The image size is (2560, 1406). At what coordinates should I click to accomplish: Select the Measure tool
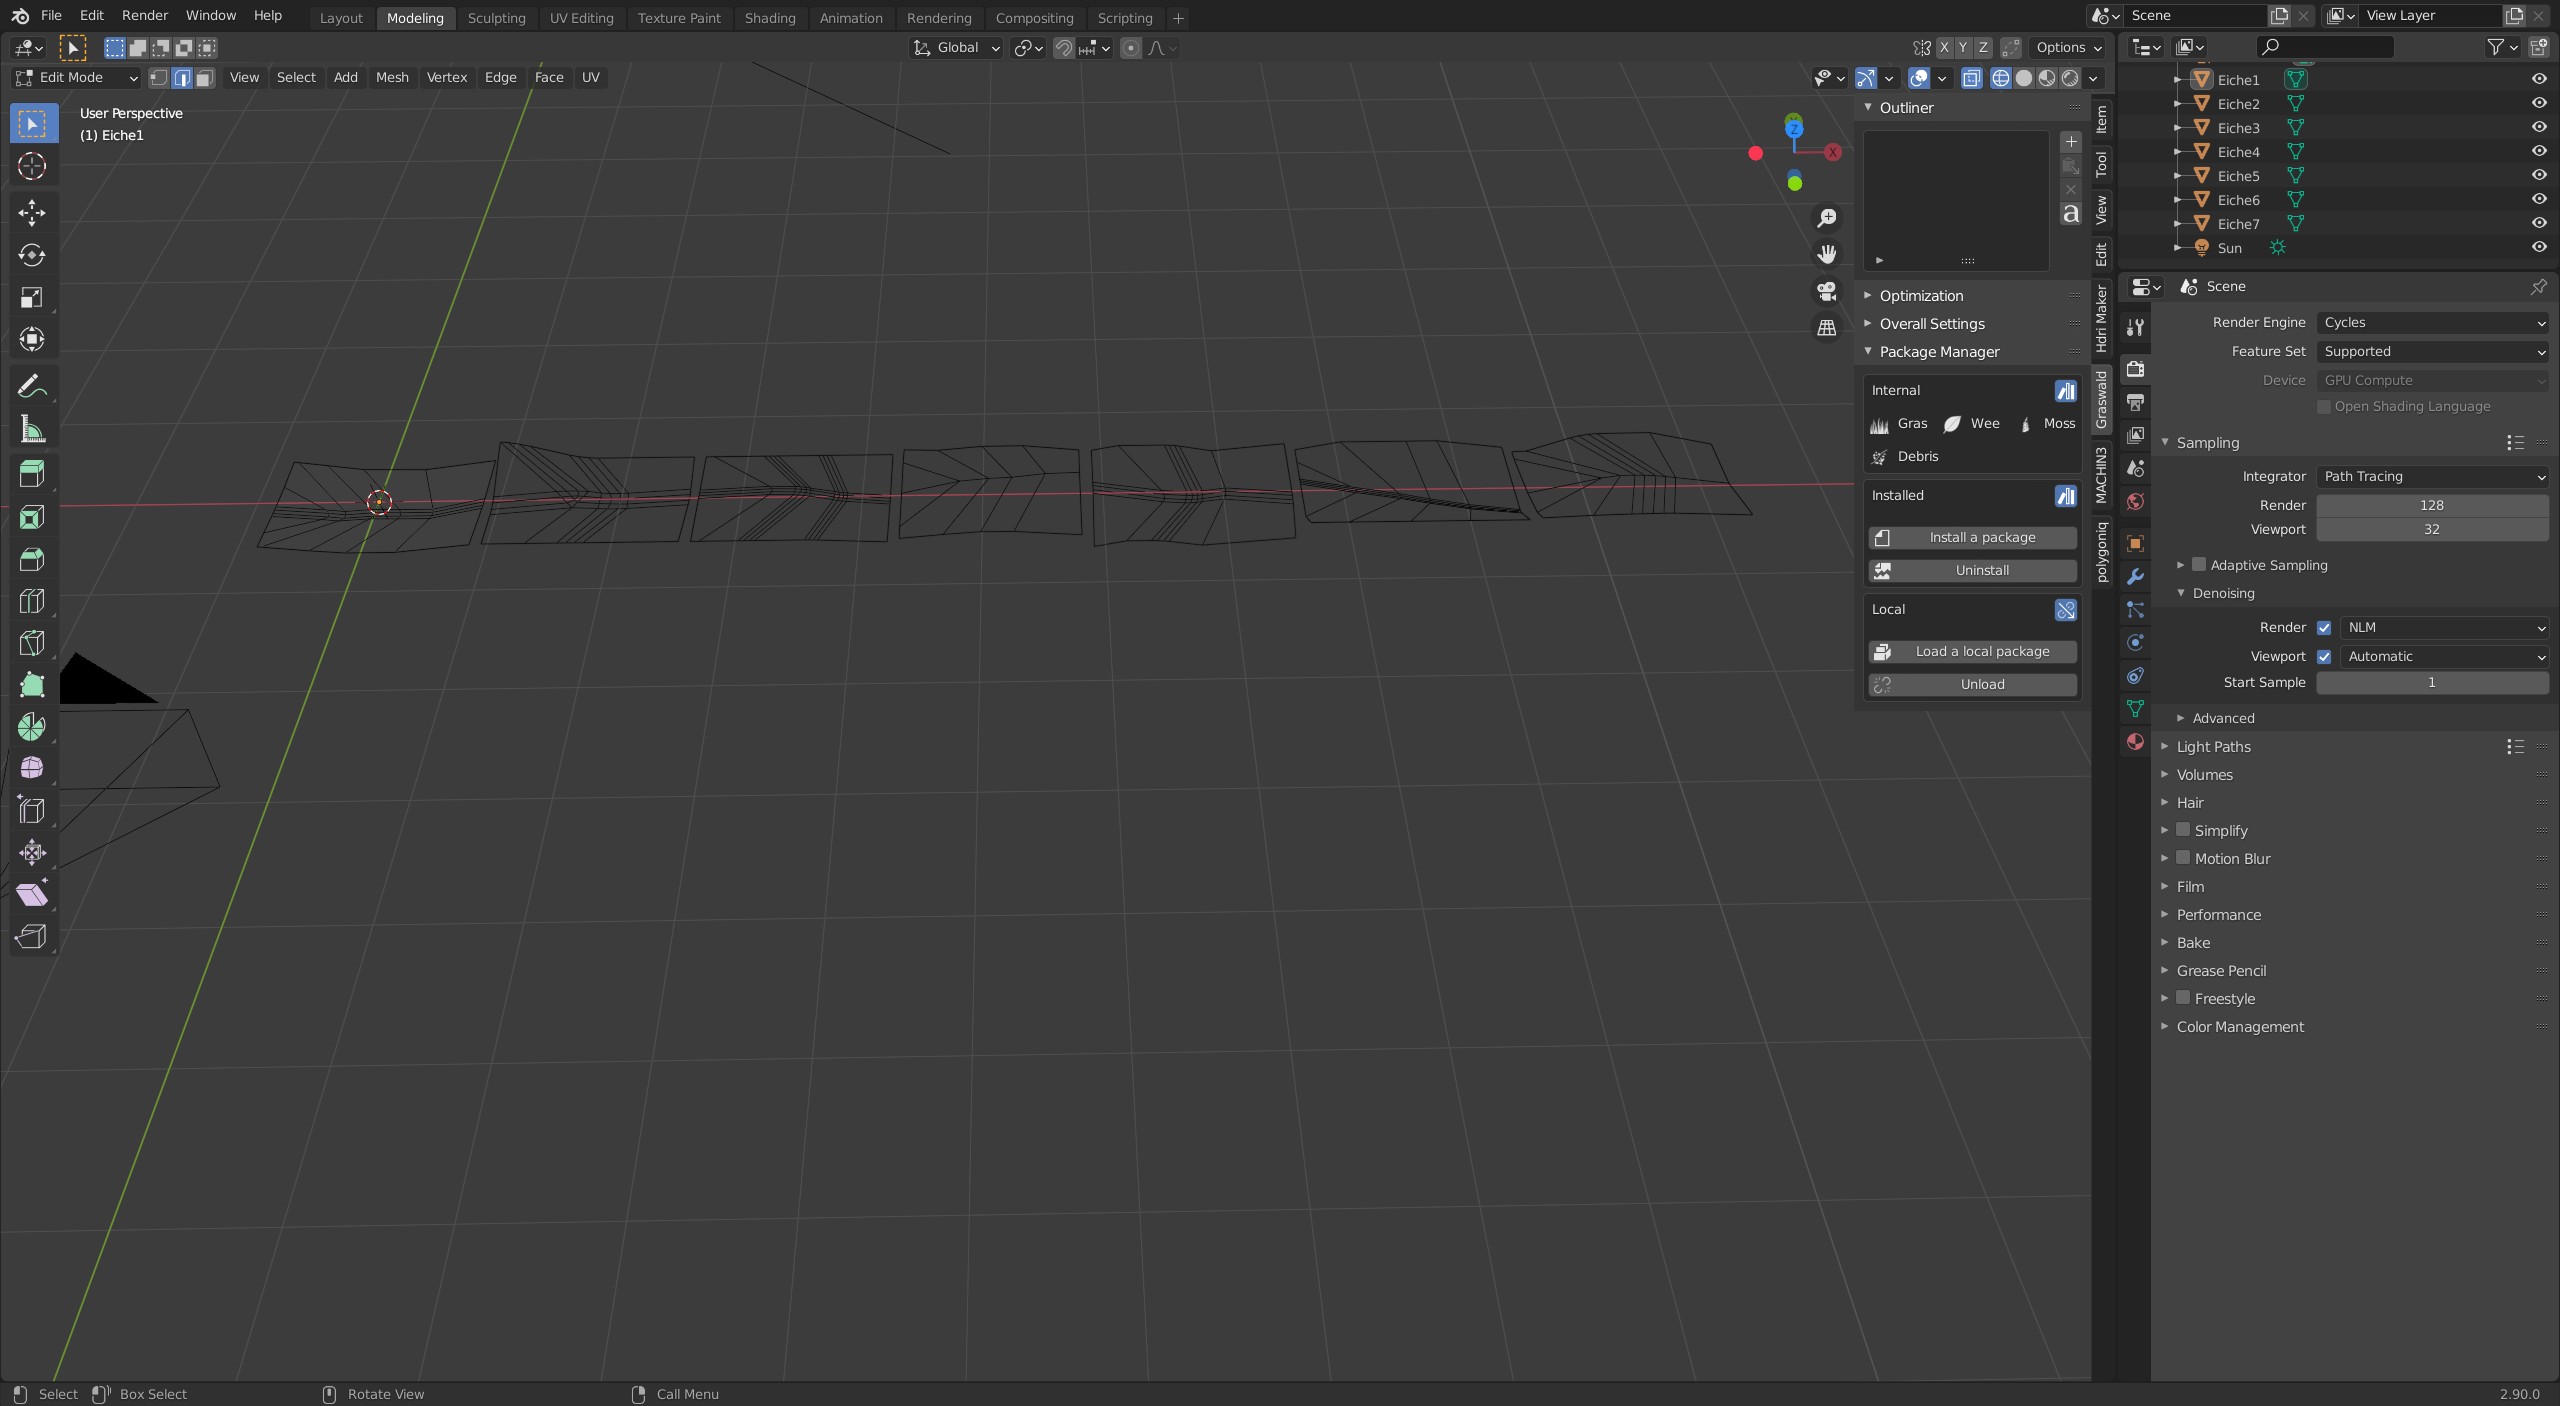32,430
